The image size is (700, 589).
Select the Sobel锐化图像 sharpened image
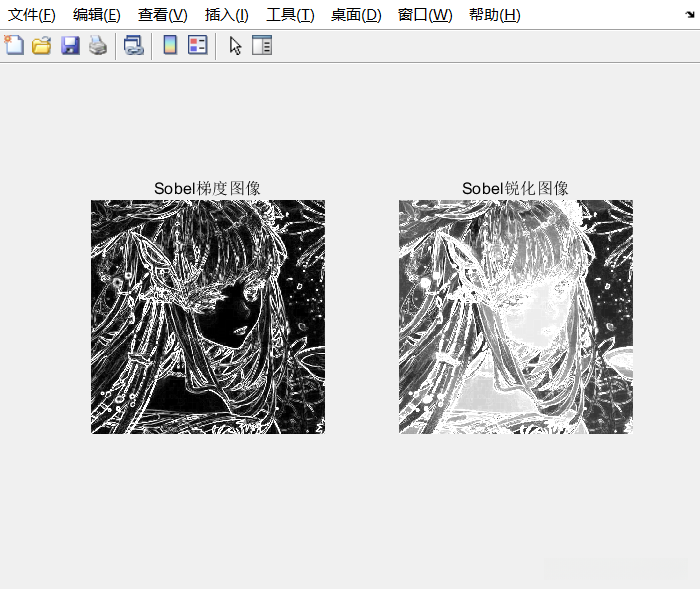tap(516, 317)
